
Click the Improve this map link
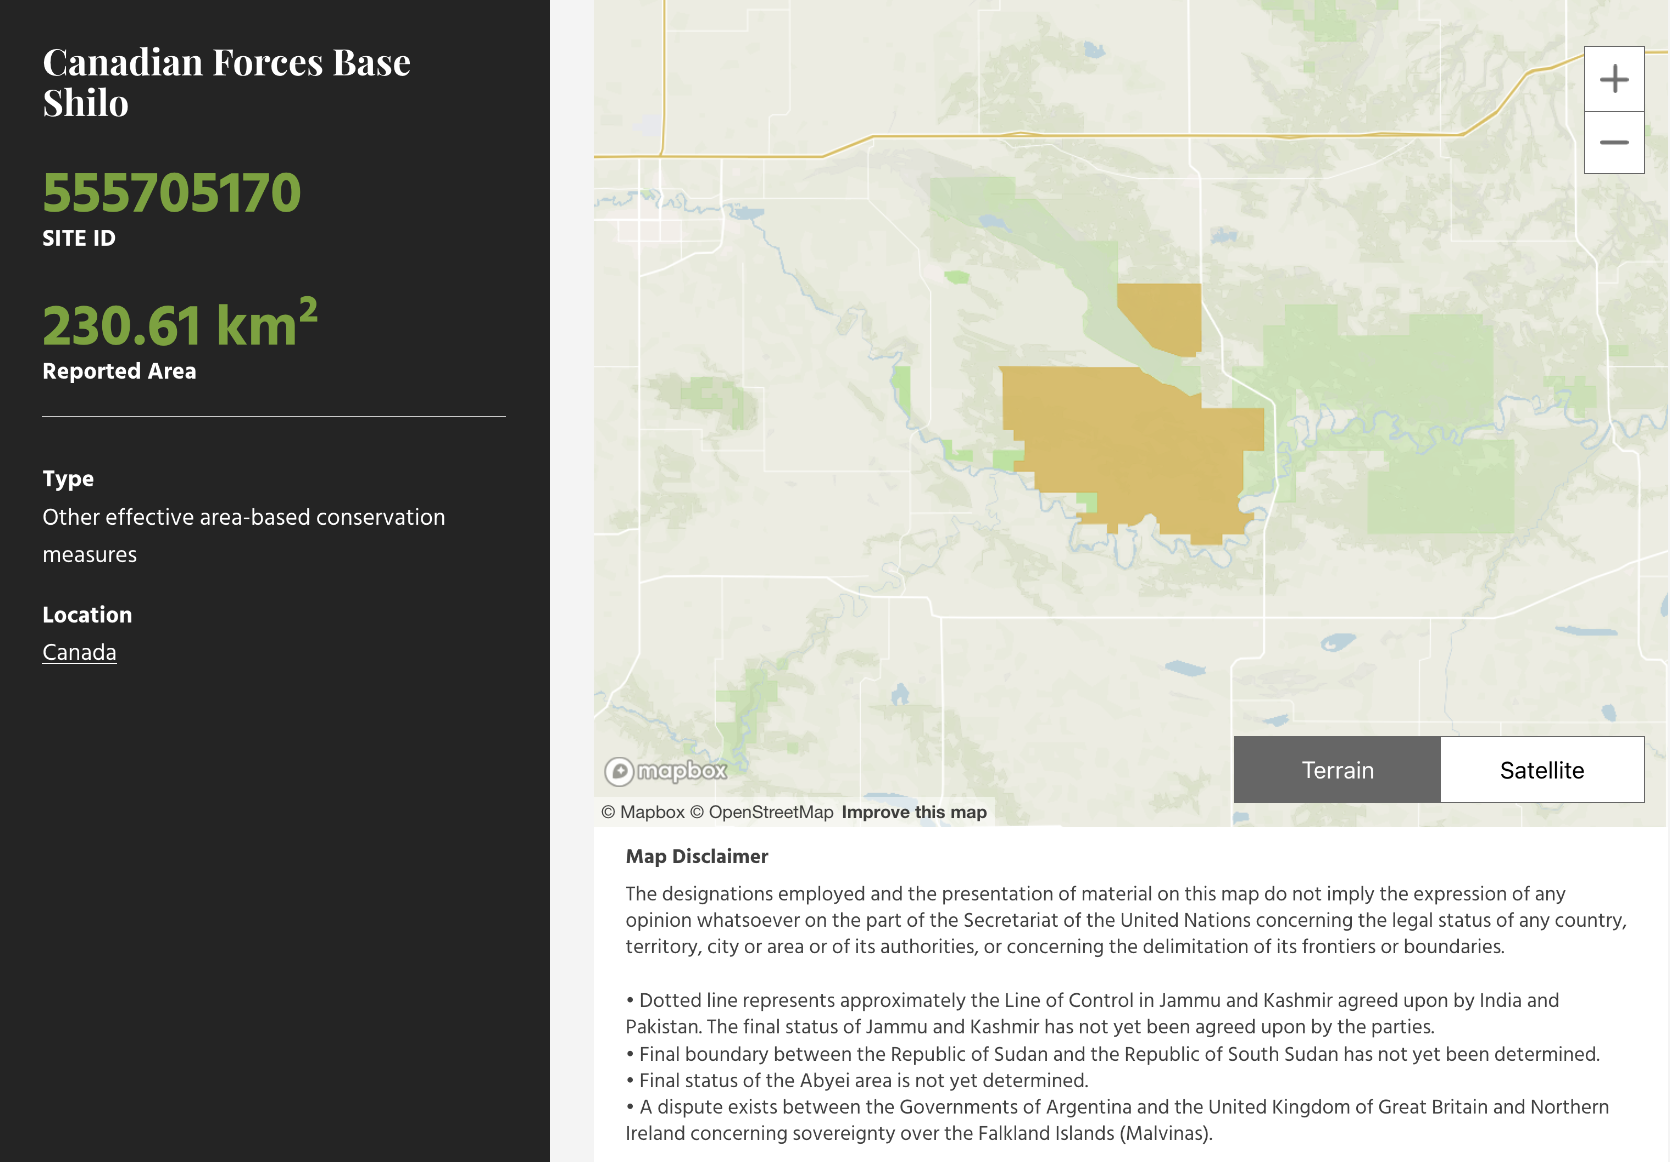pos(913,812)
